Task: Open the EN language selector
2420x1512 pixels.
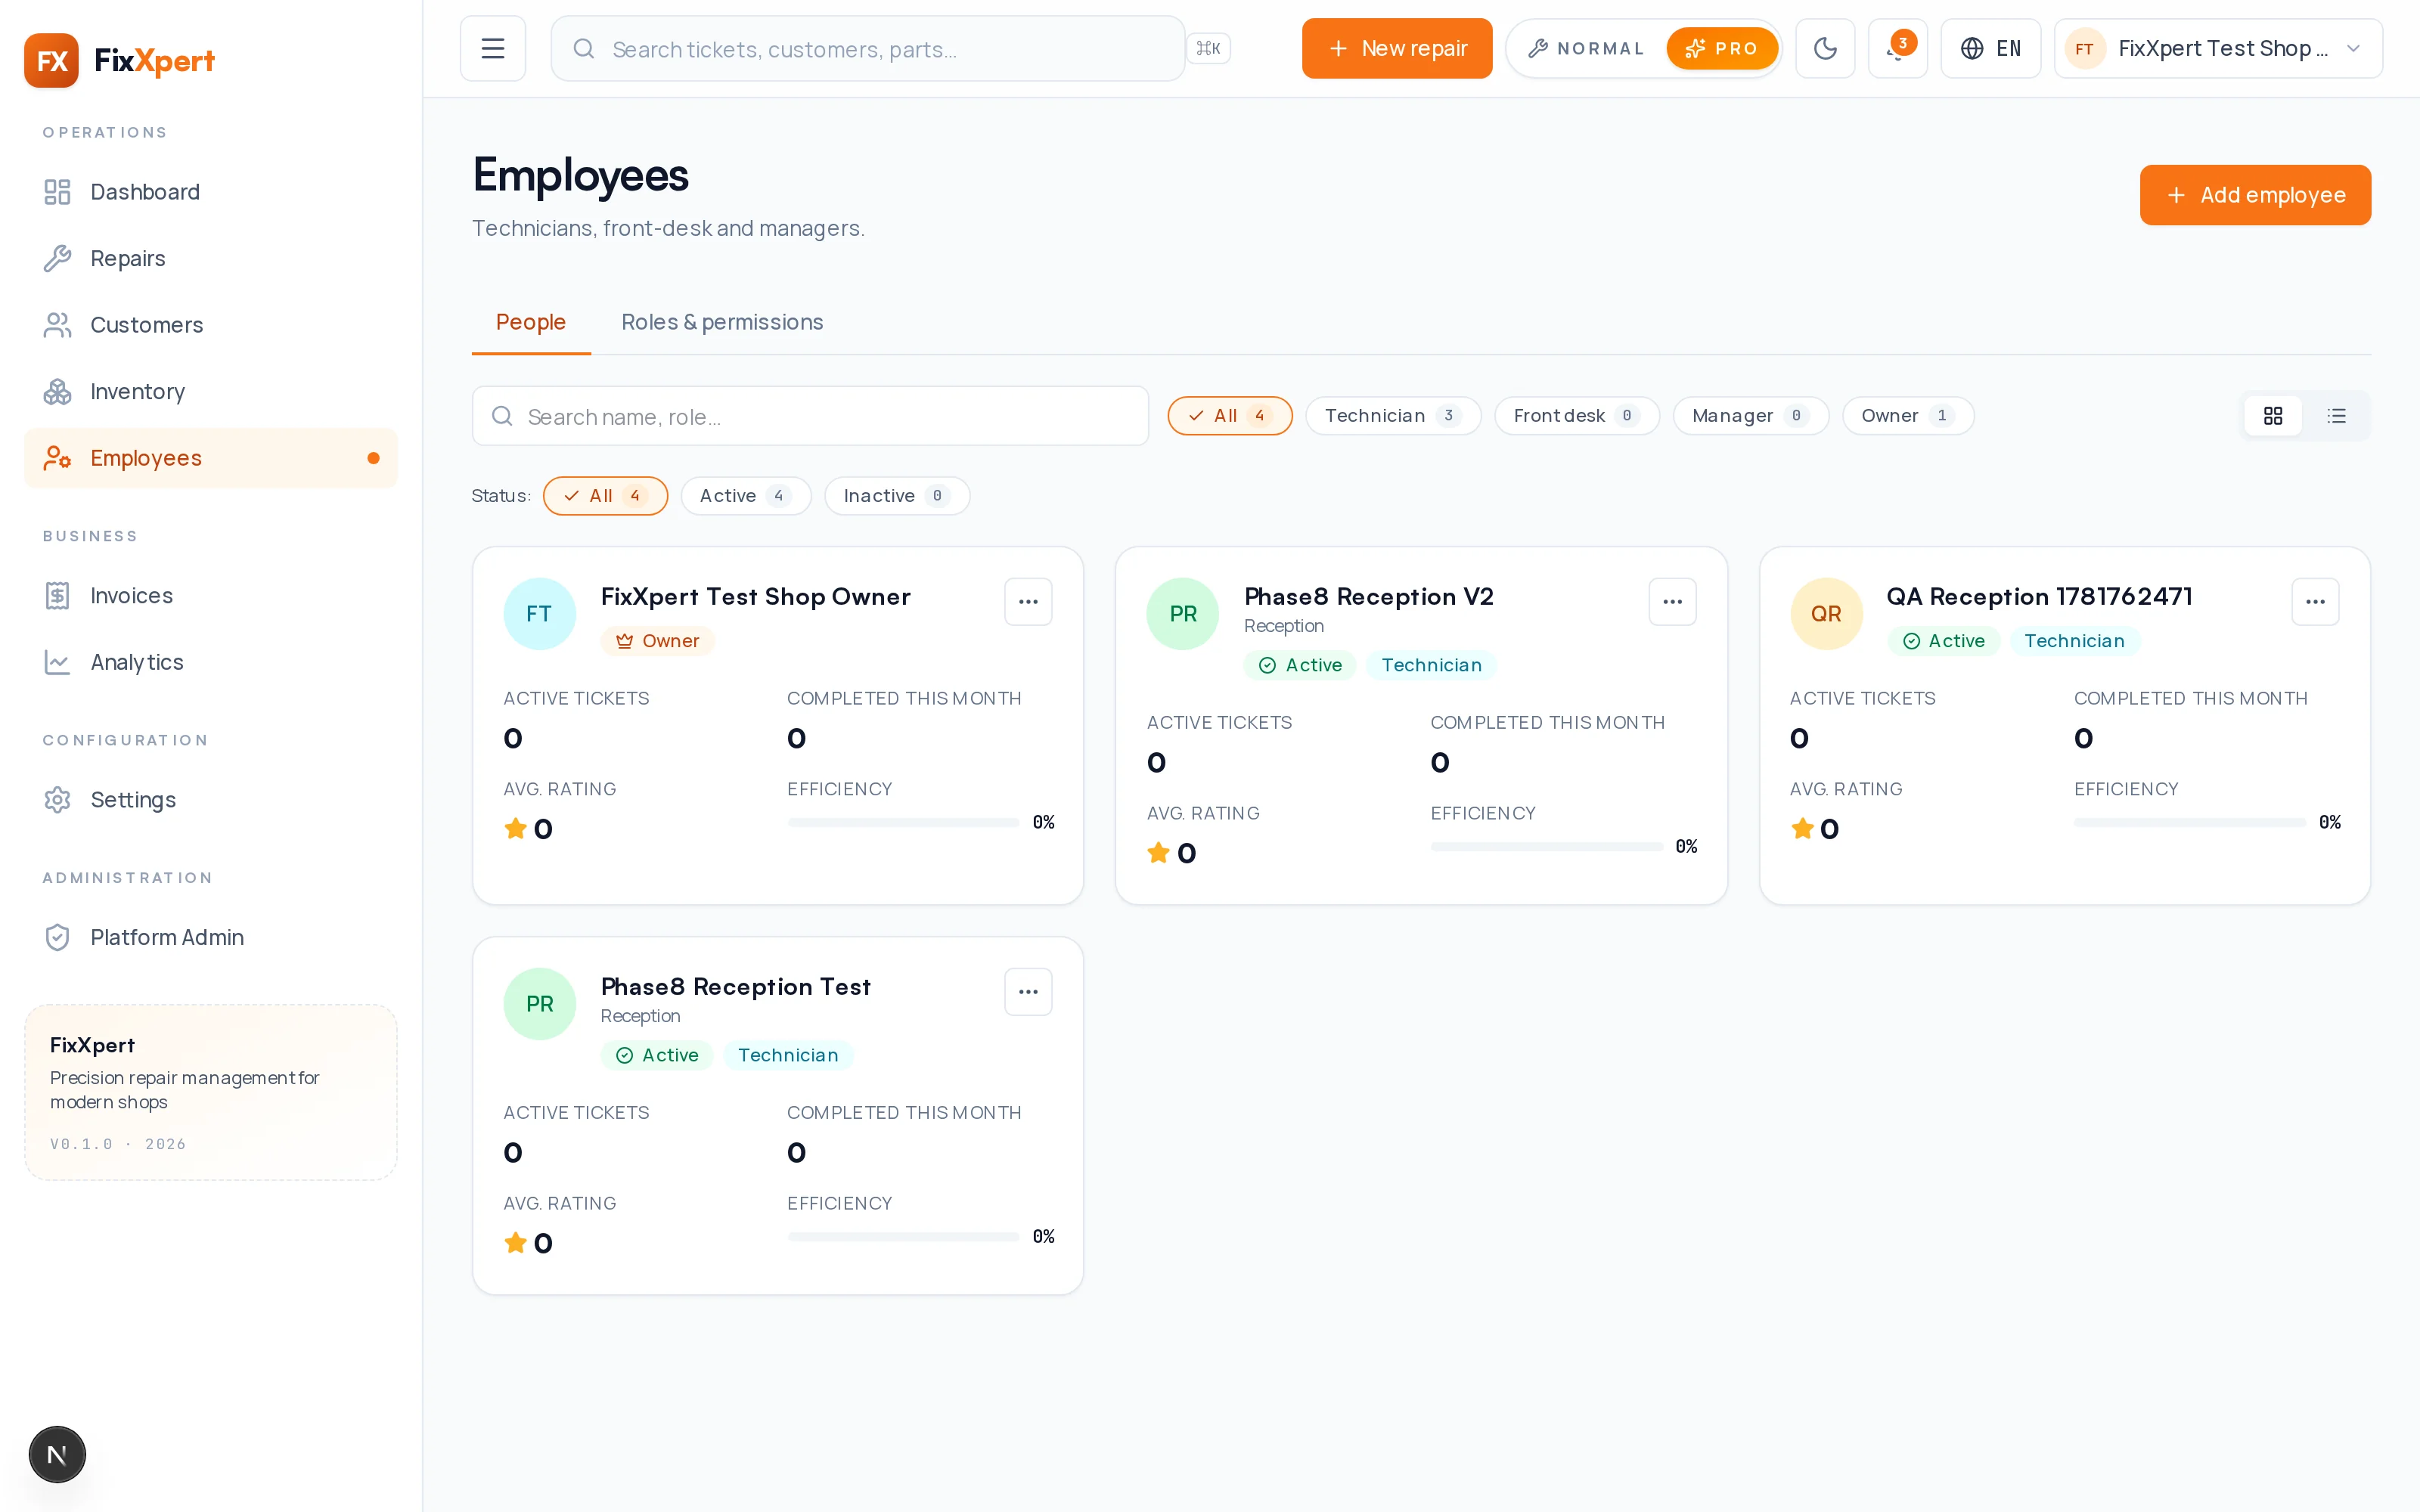Action: pos(1990,48)
